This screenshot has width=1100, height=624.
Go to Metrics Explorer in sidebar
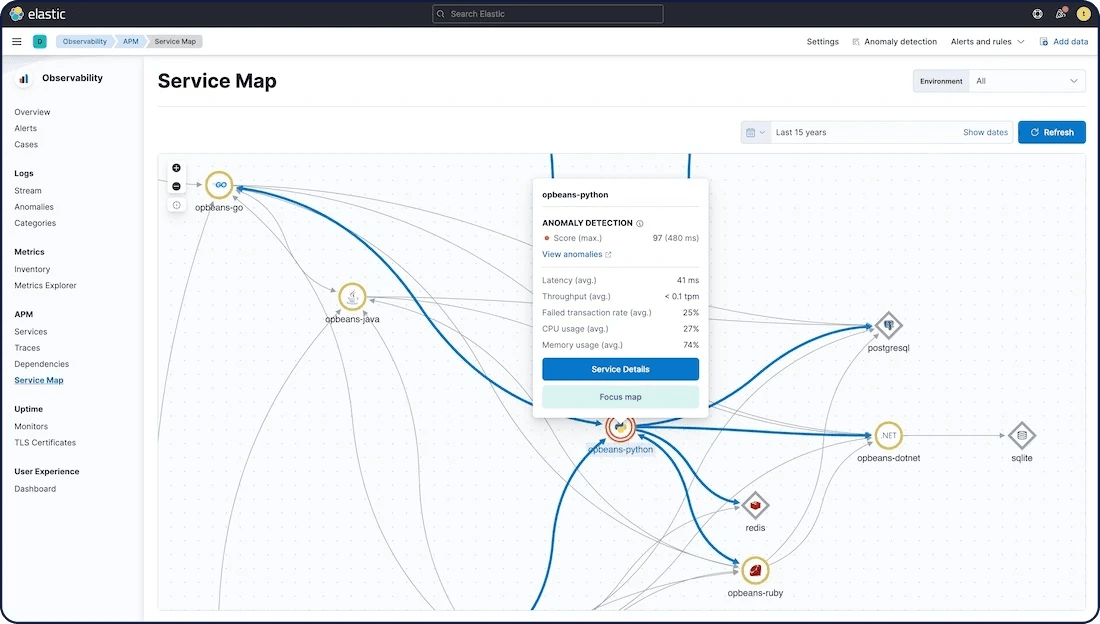45,285
